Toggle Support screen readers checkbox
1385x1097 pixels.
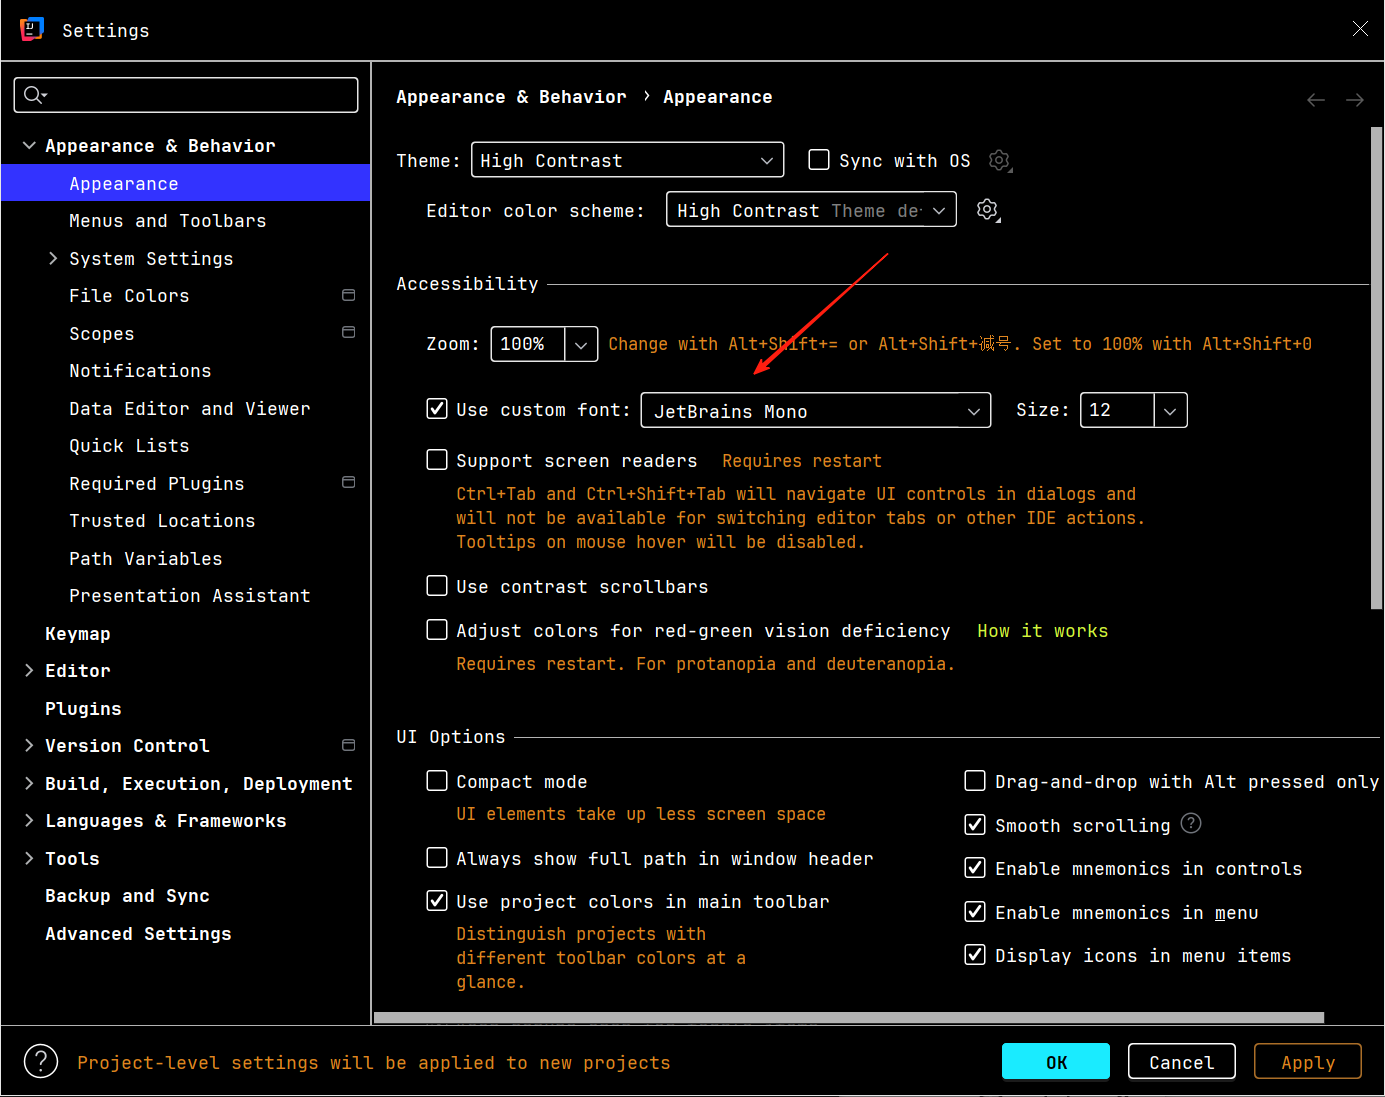[x=437, y=460]
